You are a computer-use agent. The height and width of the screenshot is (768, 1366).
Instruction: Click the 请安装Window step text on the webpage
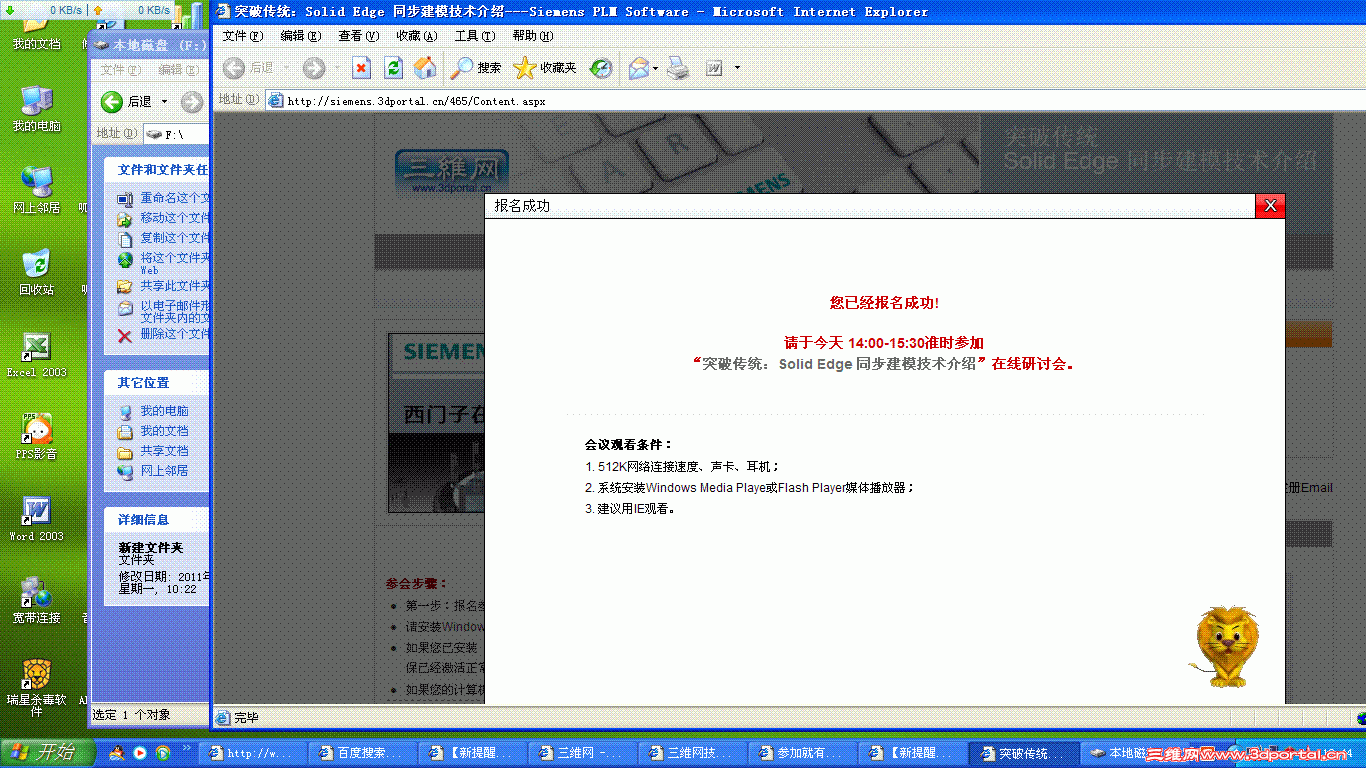click(x=444, y=627)
